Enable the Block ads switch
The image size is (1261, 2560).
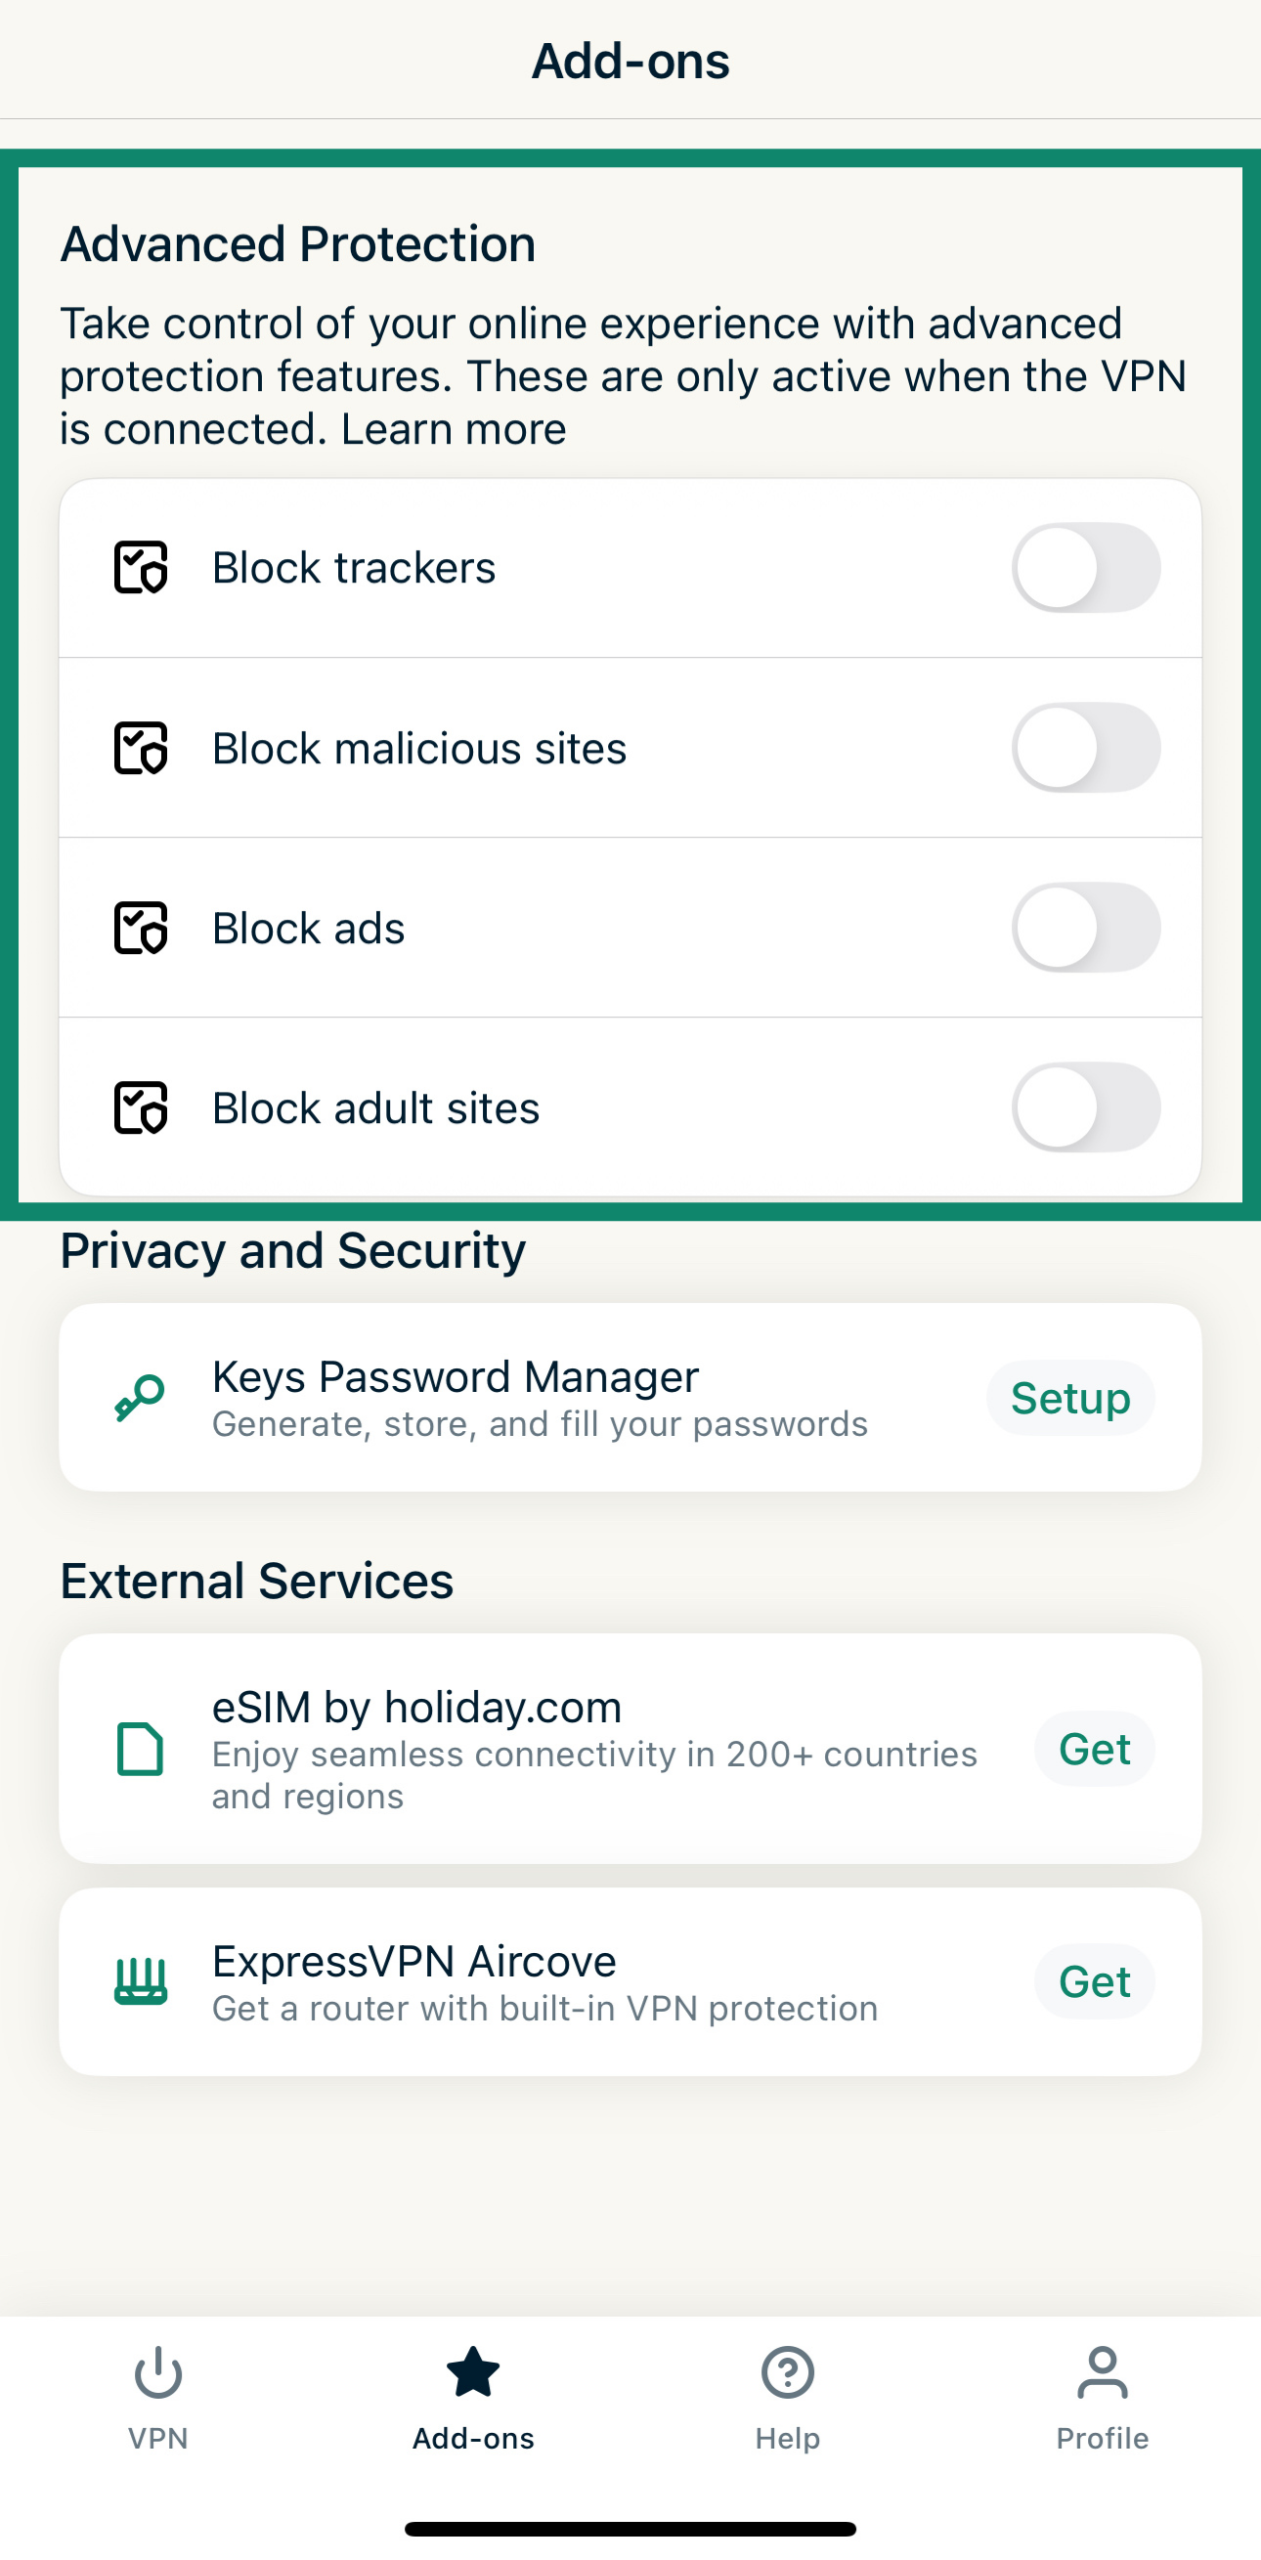[x=1088, y=927]
